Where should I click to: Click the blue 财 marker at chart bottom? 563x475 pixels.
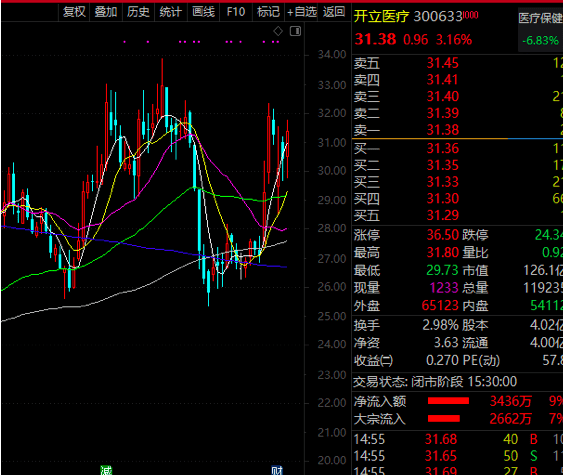277,470
